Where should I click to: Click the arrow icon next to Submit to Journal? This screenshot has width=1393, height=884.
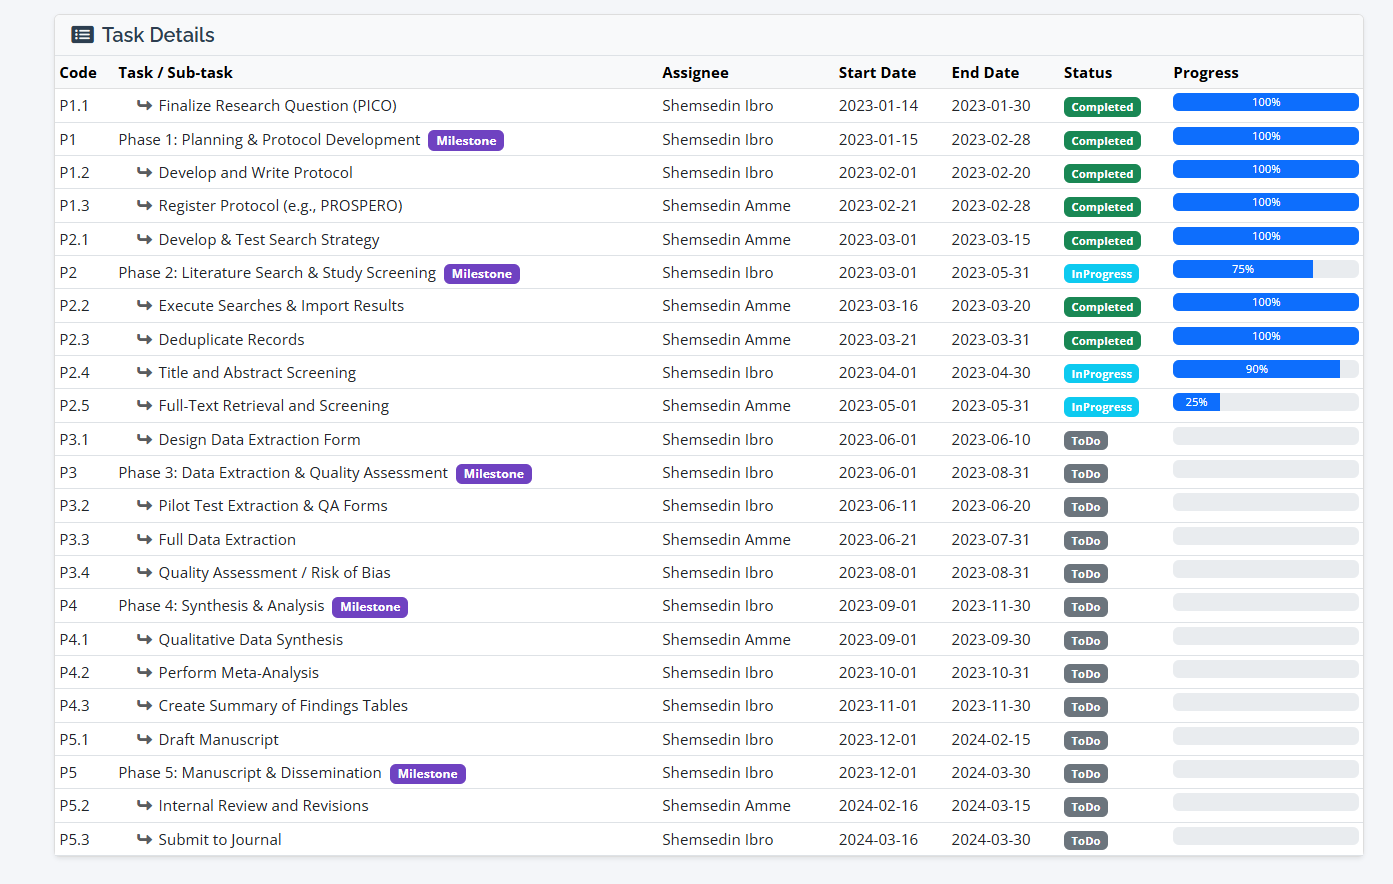click(144, 839)
